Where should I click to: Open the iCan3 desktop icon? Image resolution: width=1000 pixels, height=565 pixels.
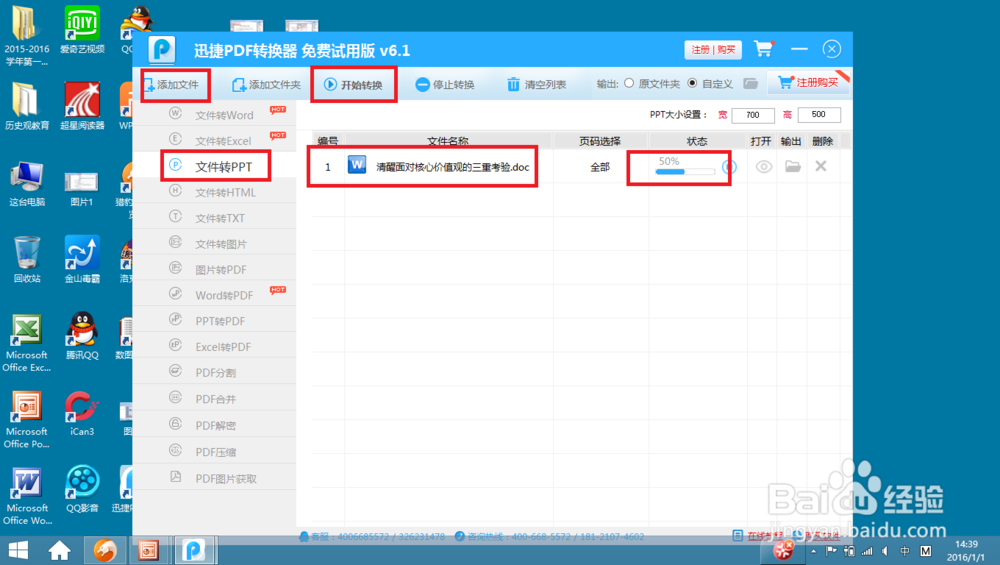[x=82, y=413]
